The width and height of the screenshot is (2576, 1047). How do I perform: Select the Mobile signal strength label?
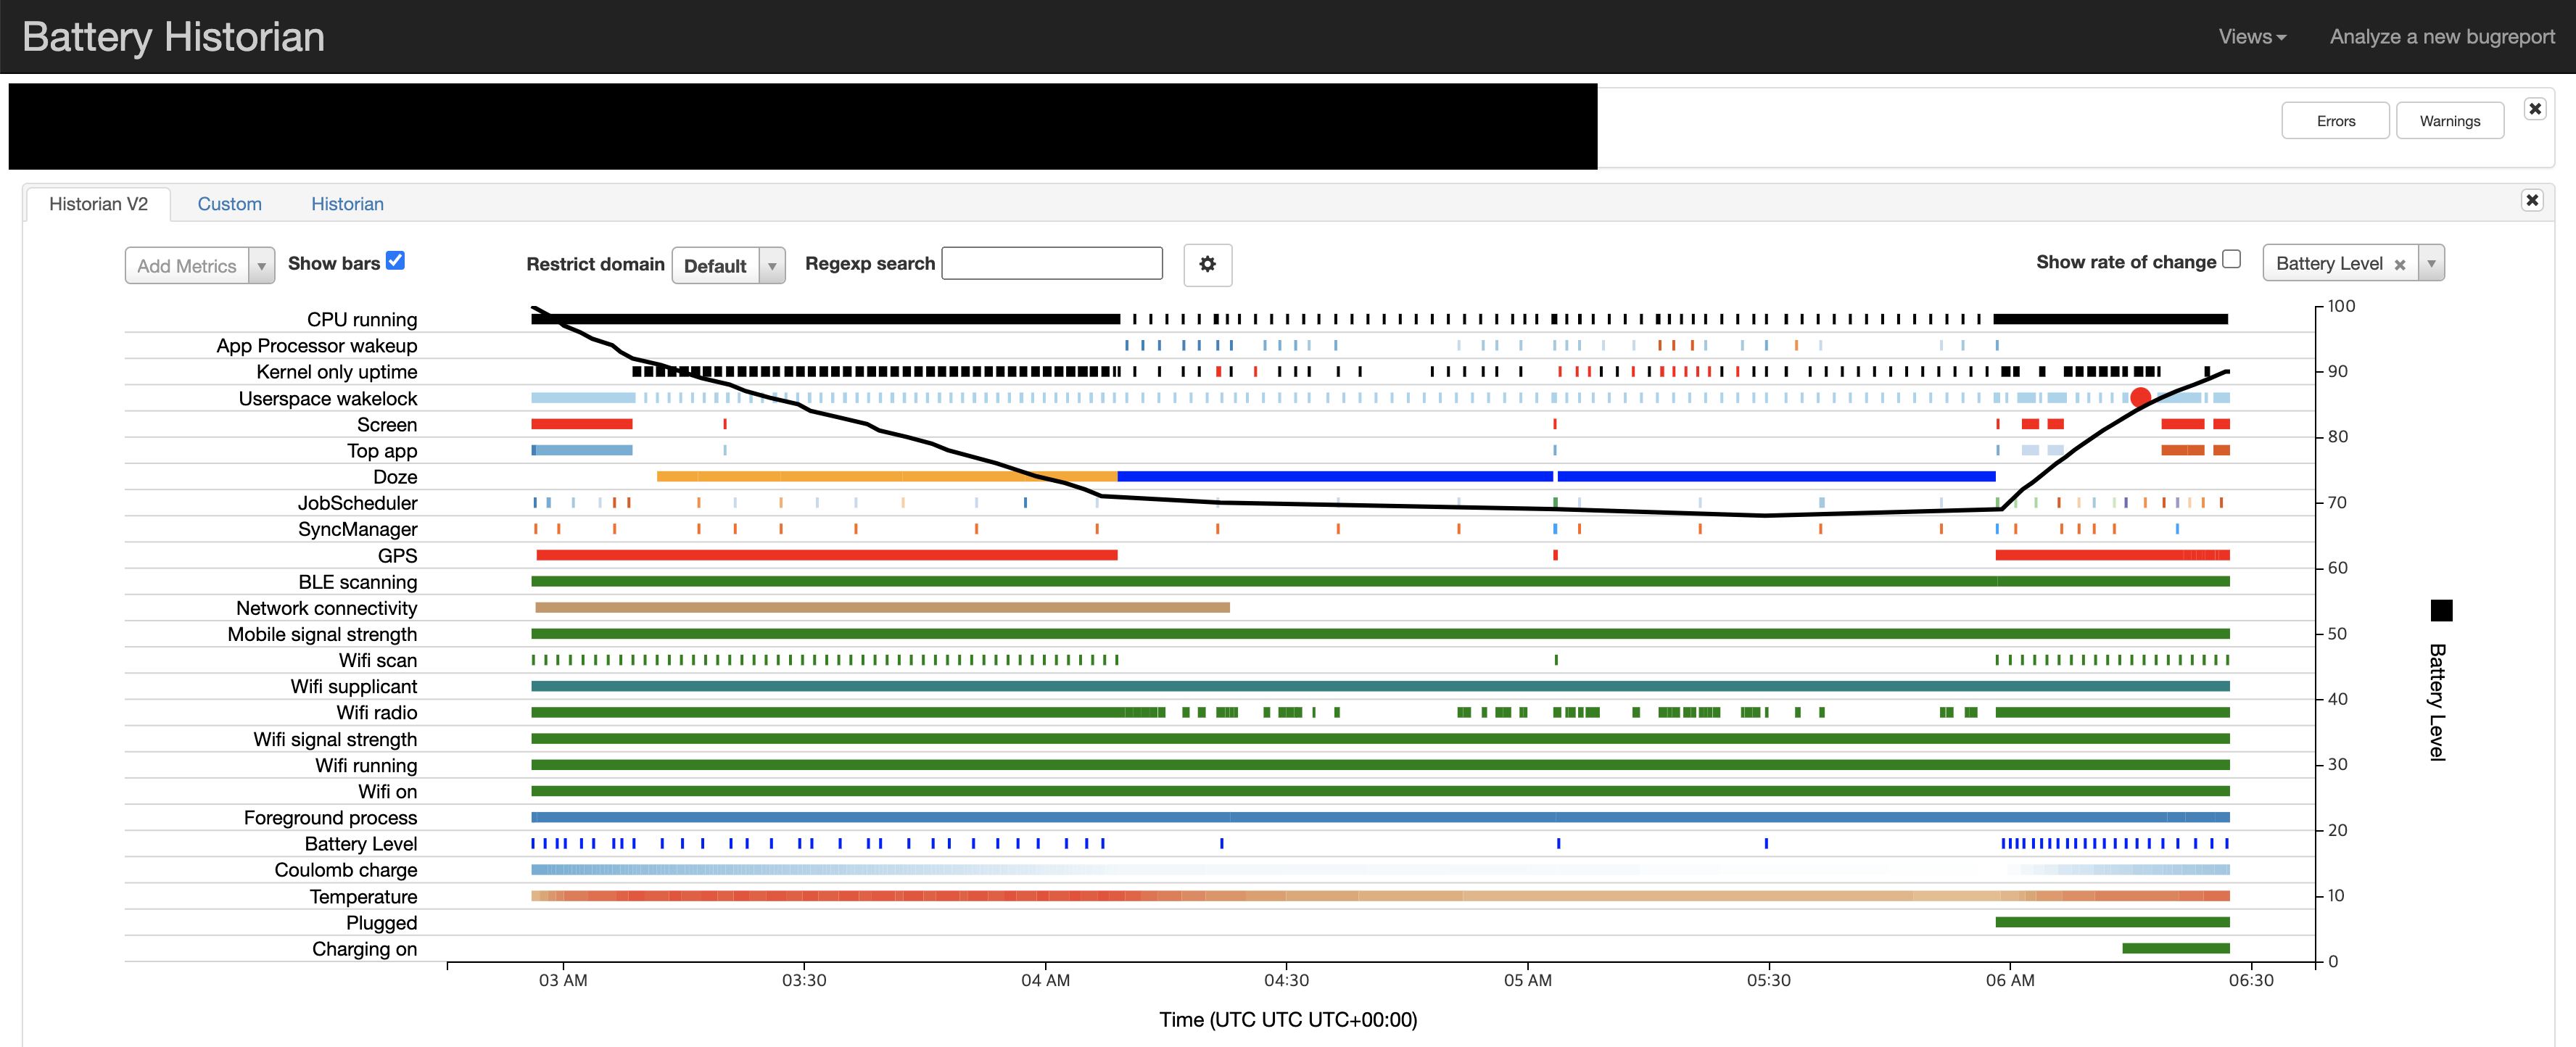tap(322, 634)
